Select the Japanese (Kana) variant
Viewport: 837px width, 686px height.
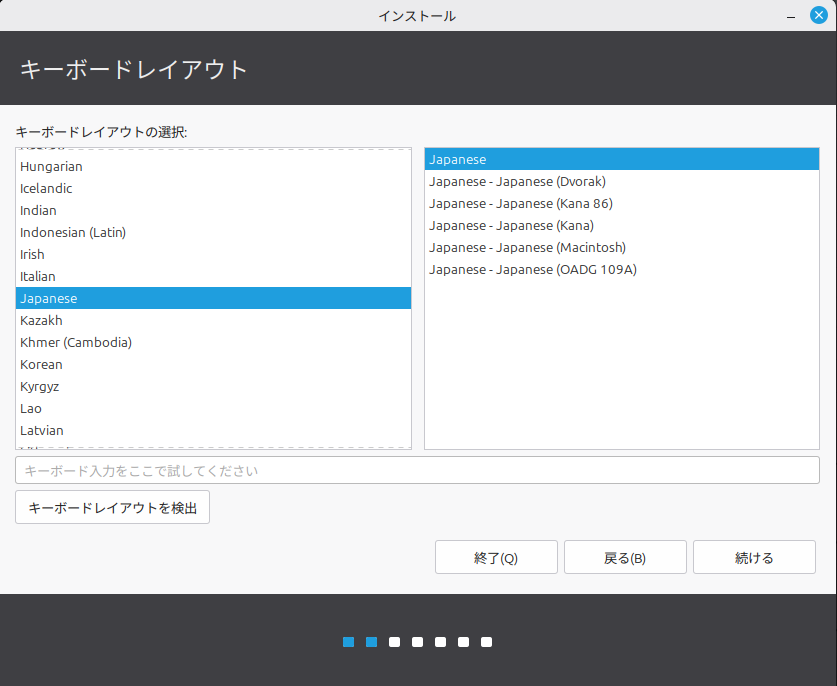[511, 226]
